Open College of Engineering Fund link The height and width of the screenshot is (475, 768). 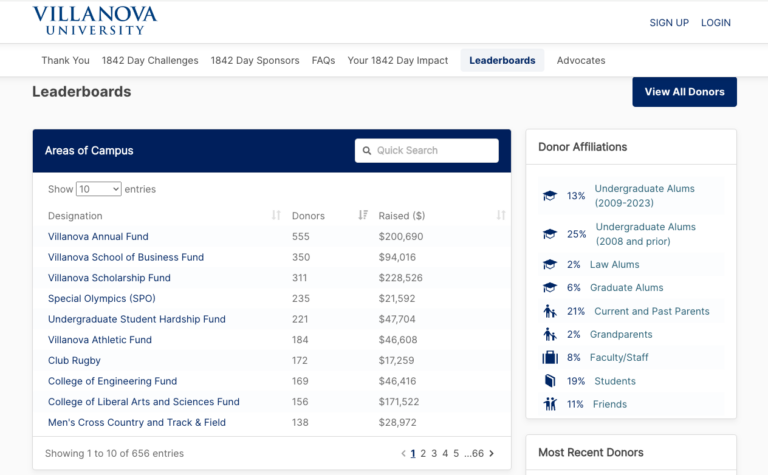(x=112, y=381)
